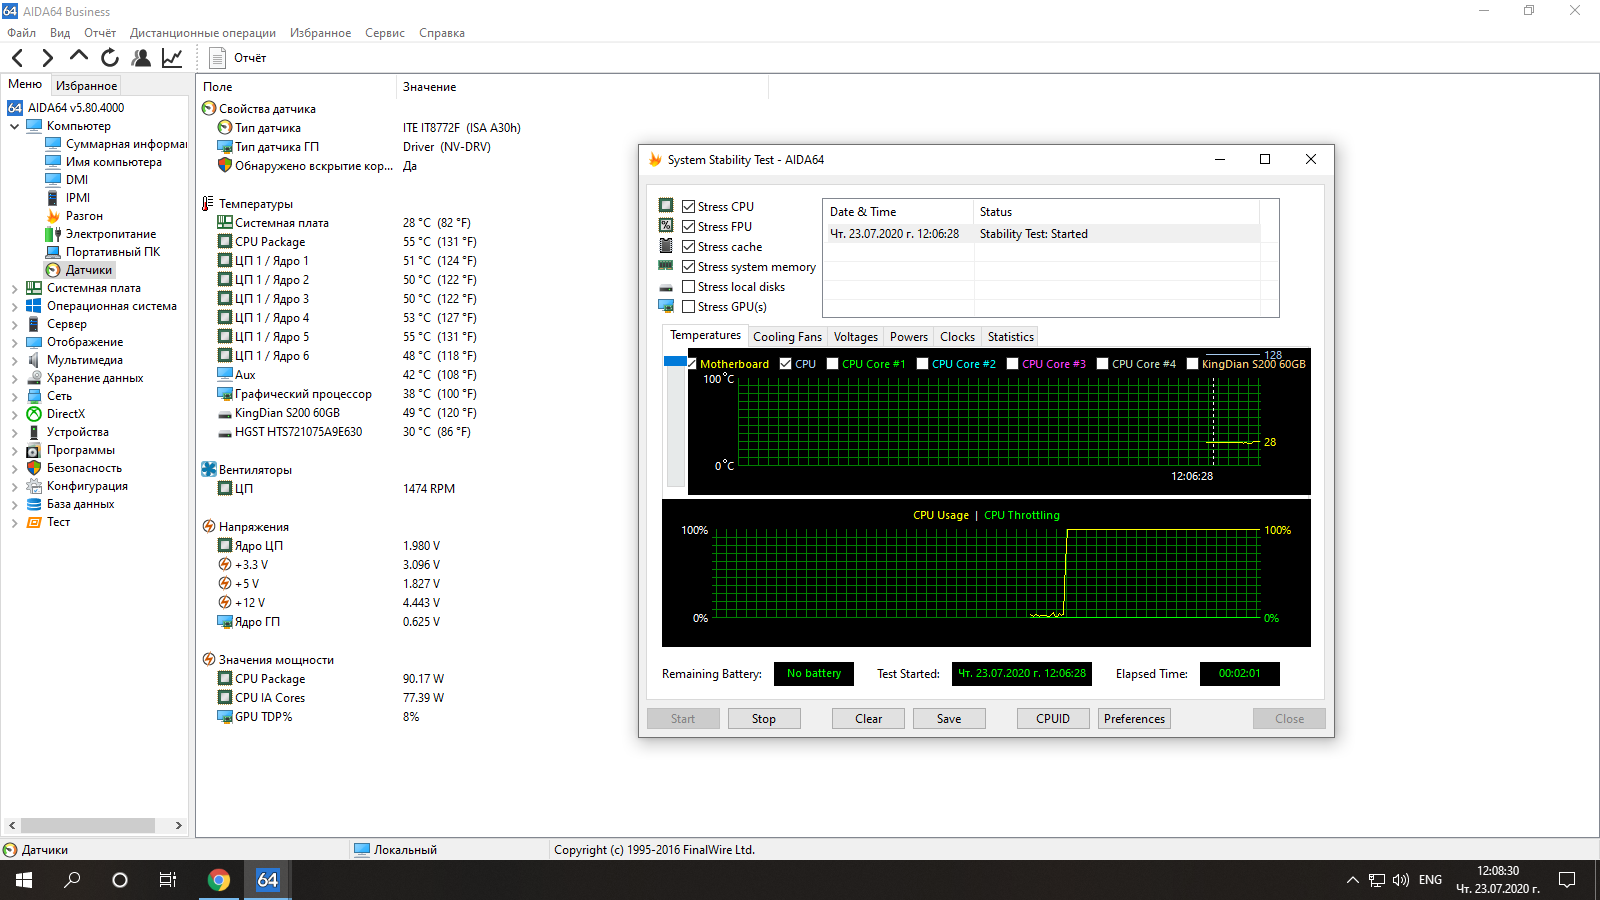
Task: Click the Отчёт report toolbar button
Action: 238,58
